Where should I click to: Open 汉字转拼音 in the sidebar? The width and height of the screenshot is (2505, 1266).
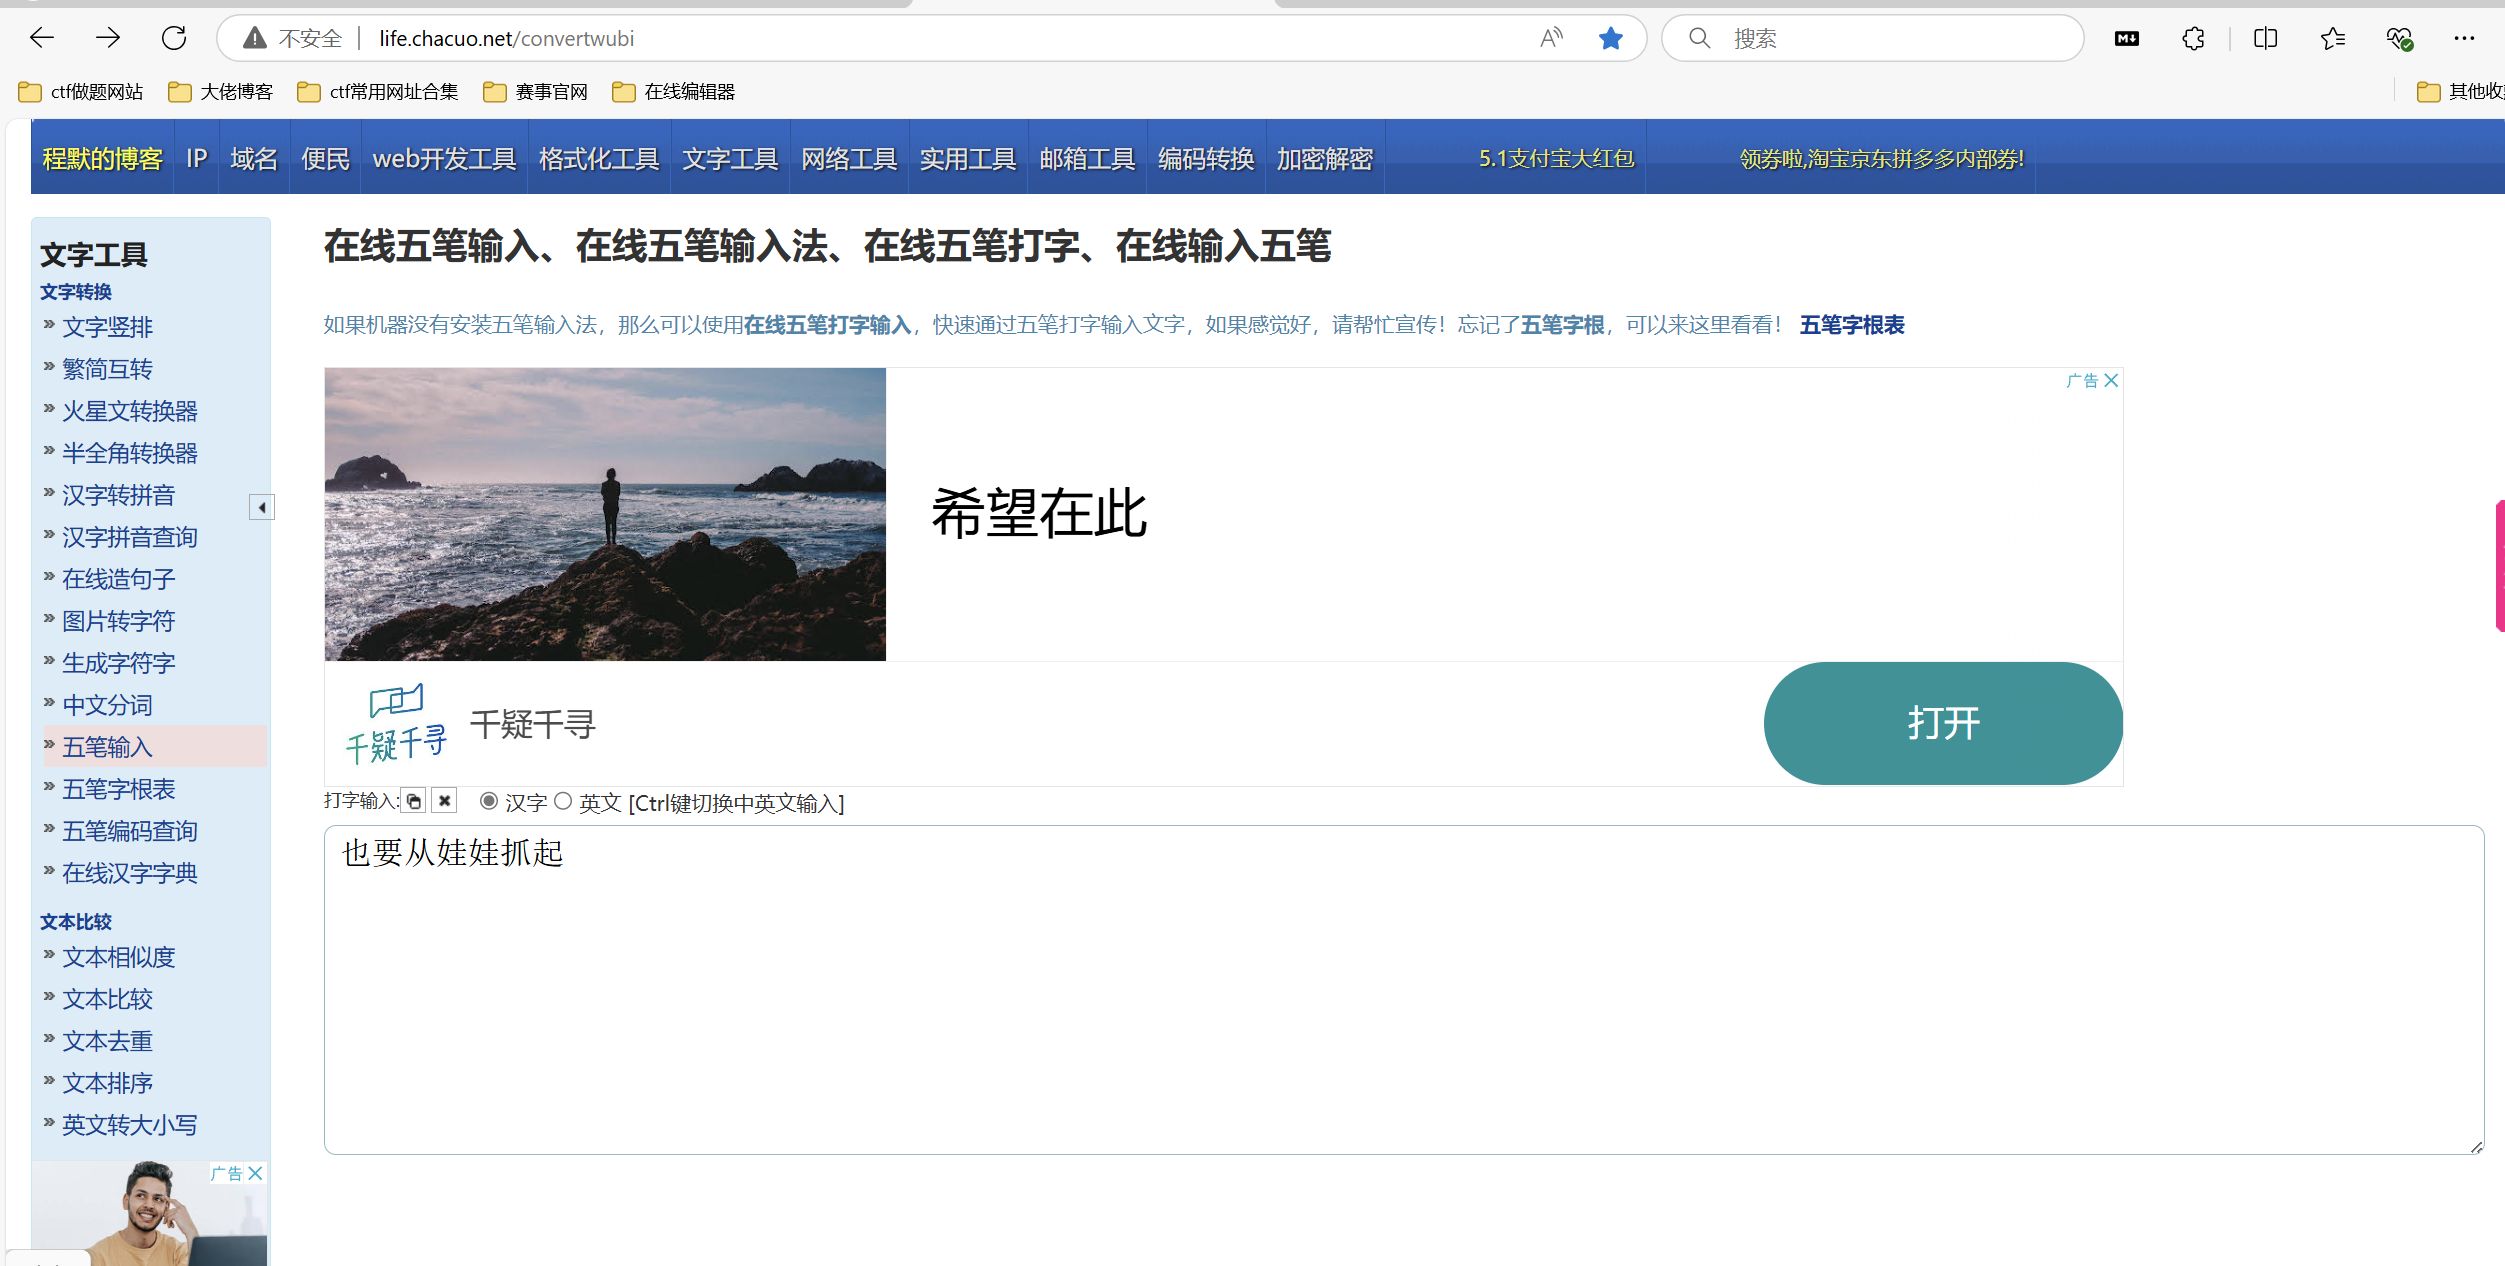[118, 495]
